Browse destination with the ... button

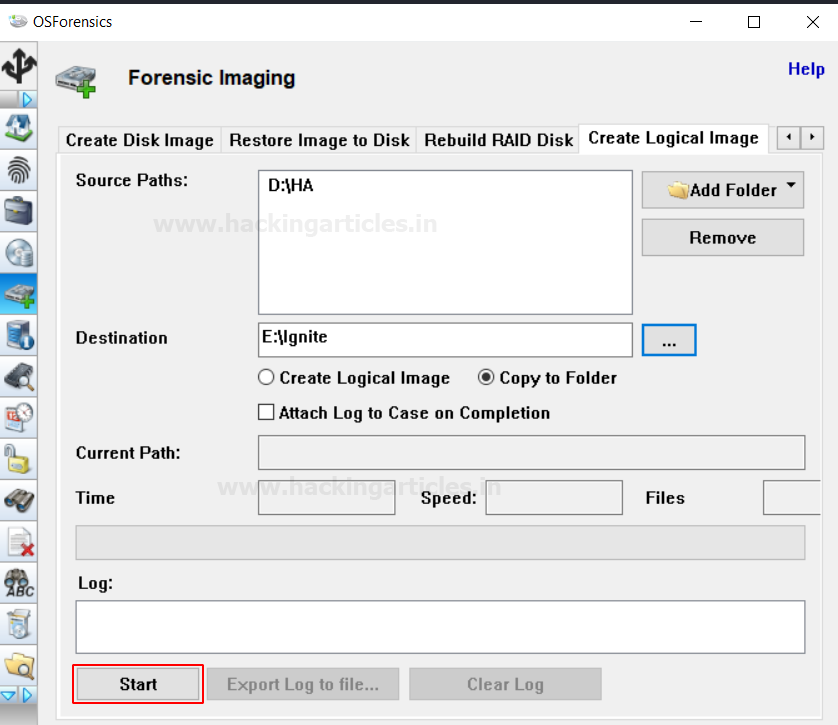[x=669, y=339]
